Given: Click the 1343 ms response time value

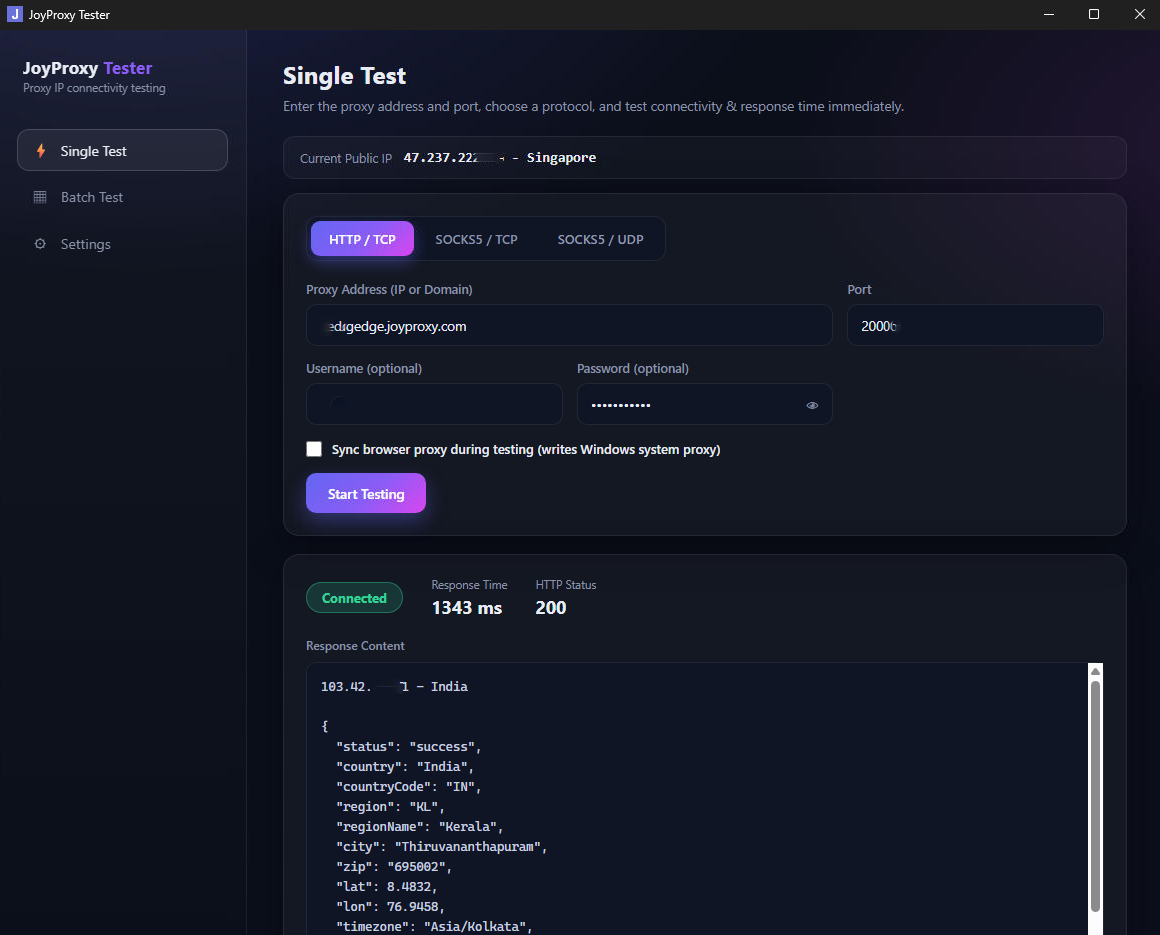Looking at the screenshot, I should (x=467, y=608).
